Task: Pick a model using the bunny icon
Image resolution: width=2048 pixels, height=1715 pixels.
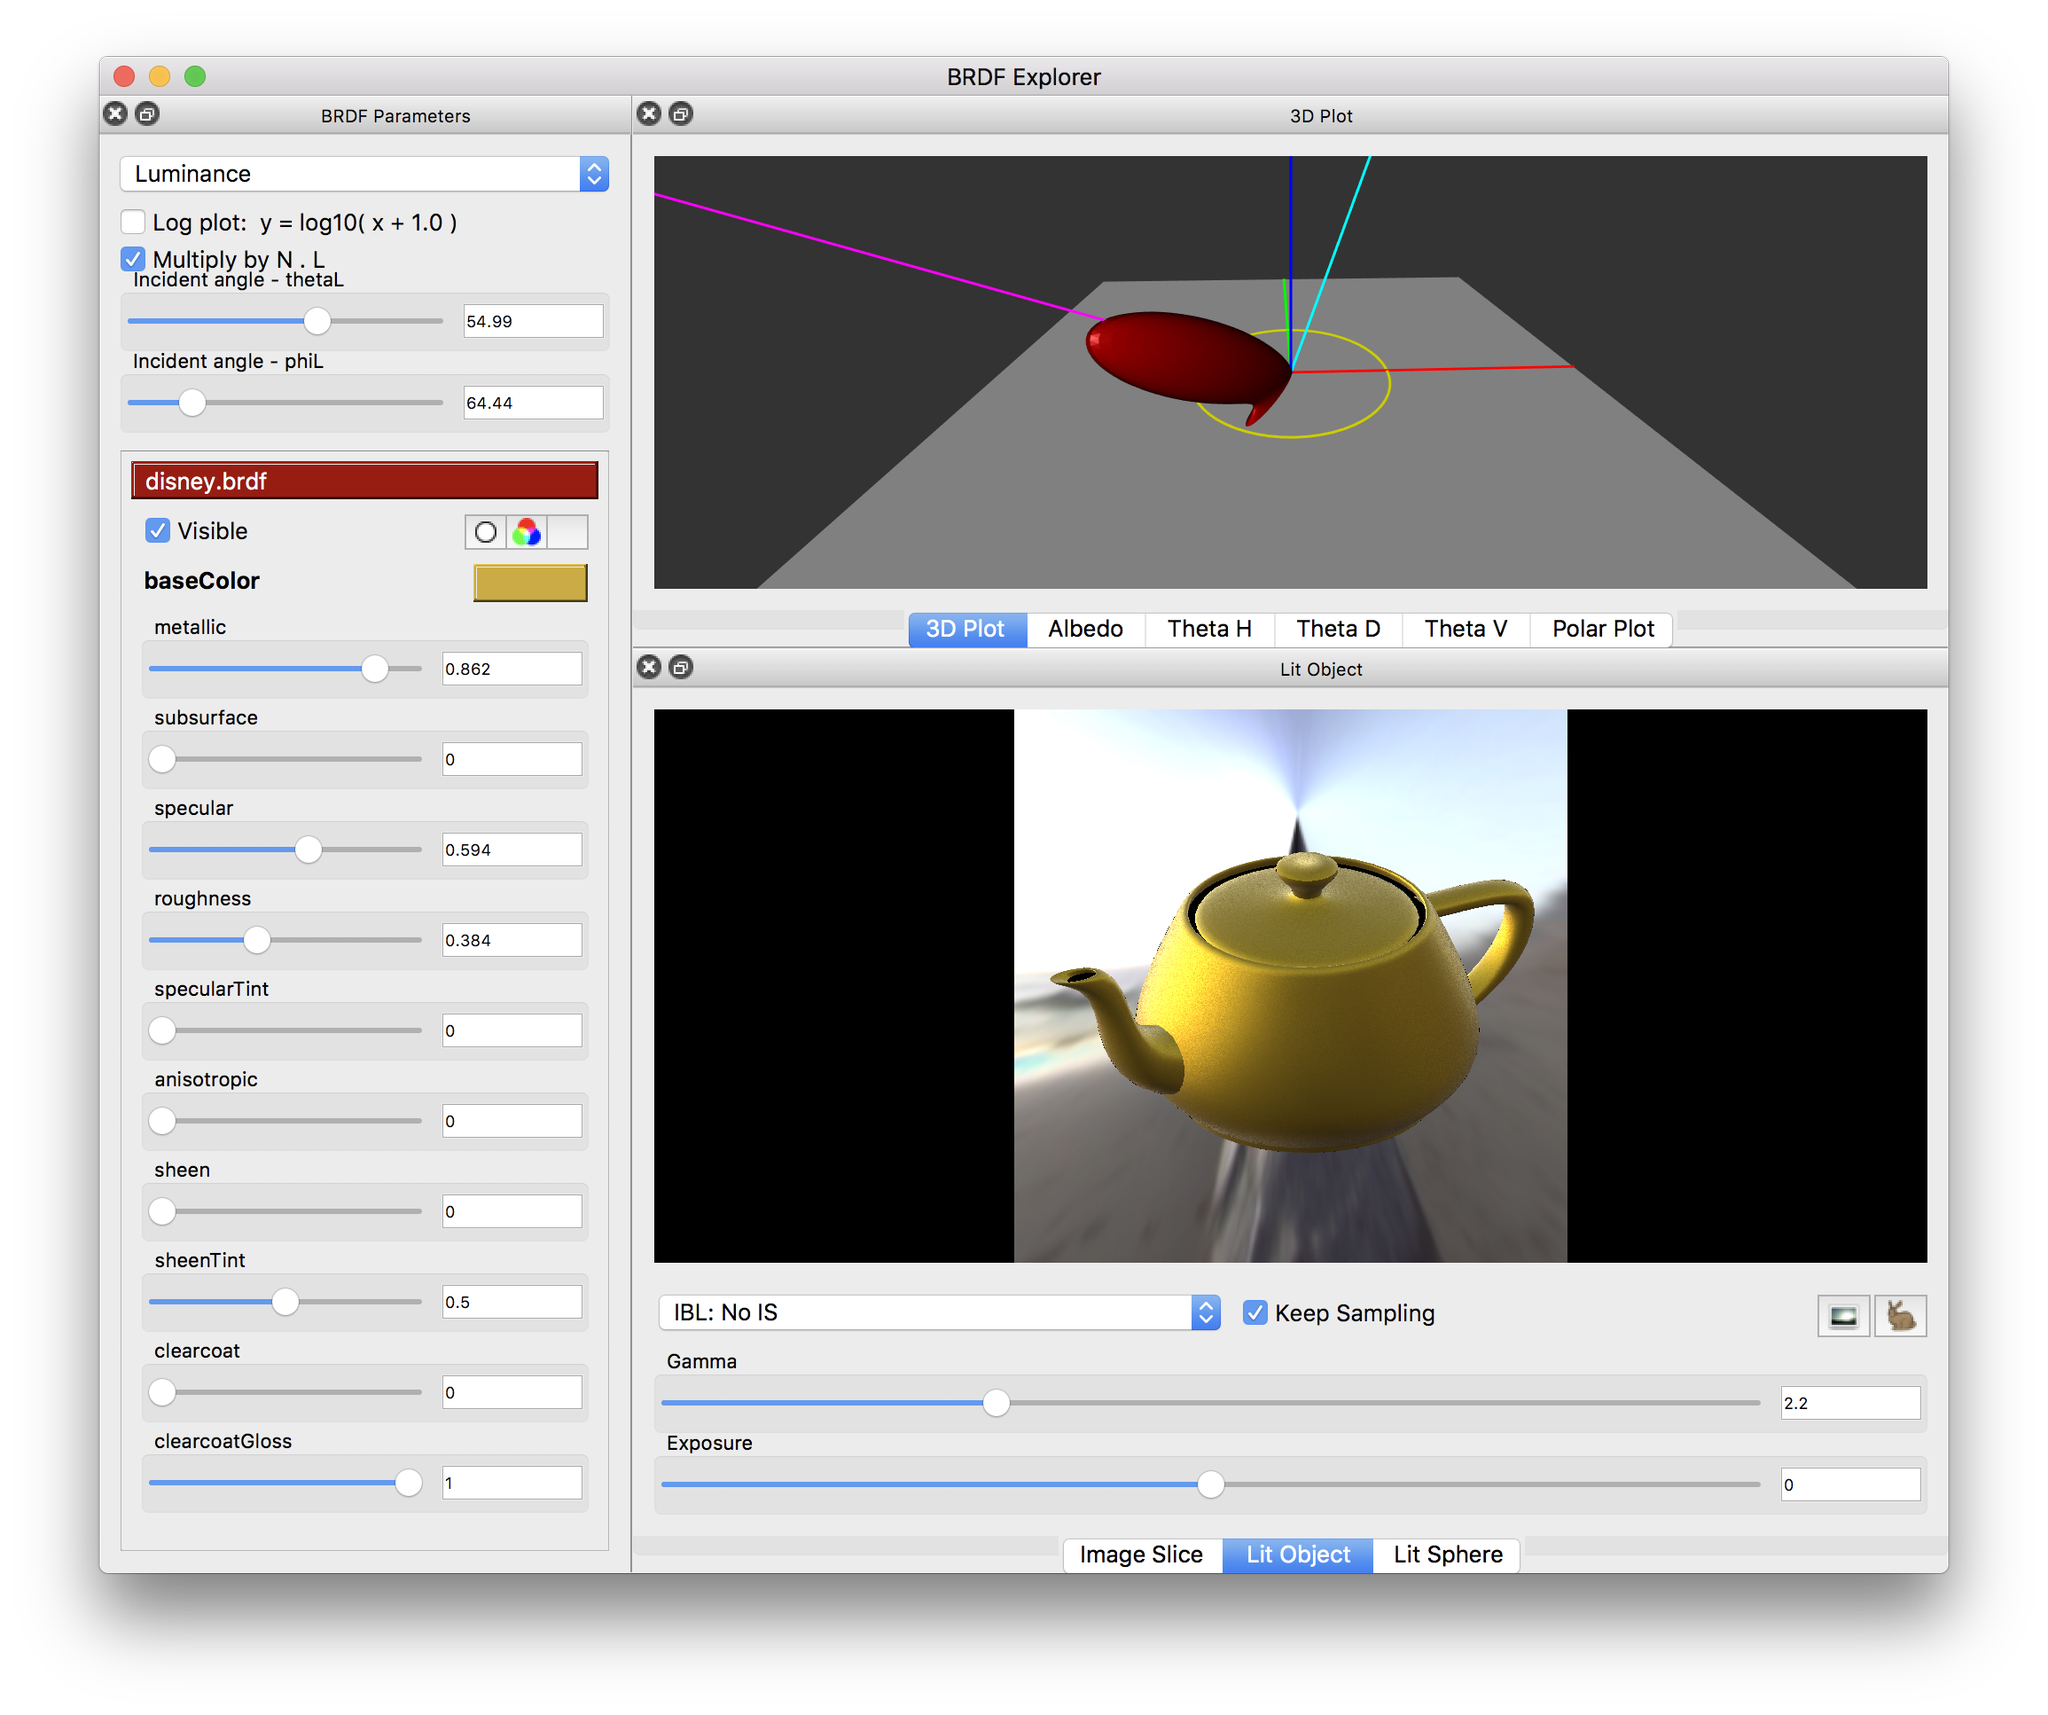Action: coord(1901,1316)
